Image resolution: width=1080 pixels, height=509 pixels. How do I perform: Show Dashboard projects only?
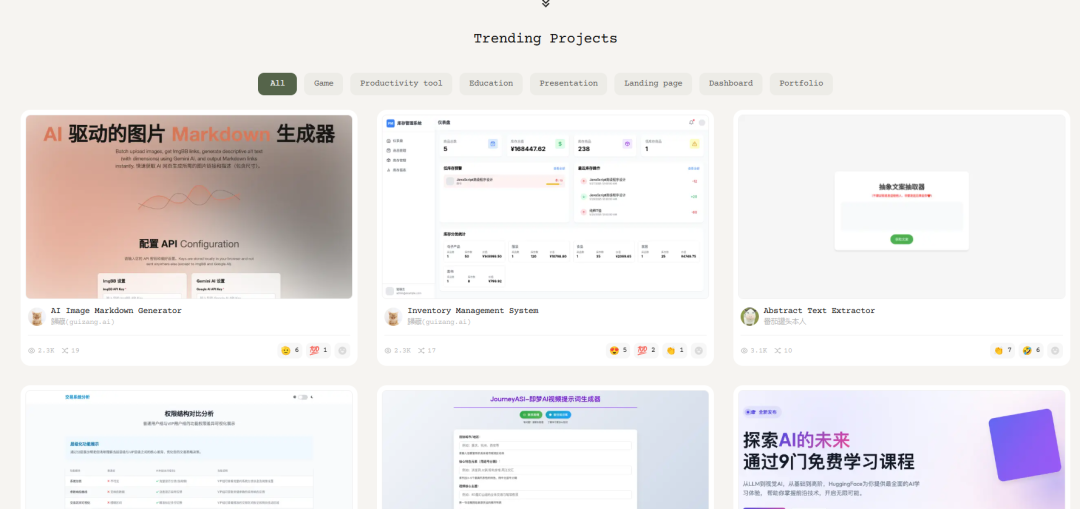pyautogui.click(x=731, y=83)
